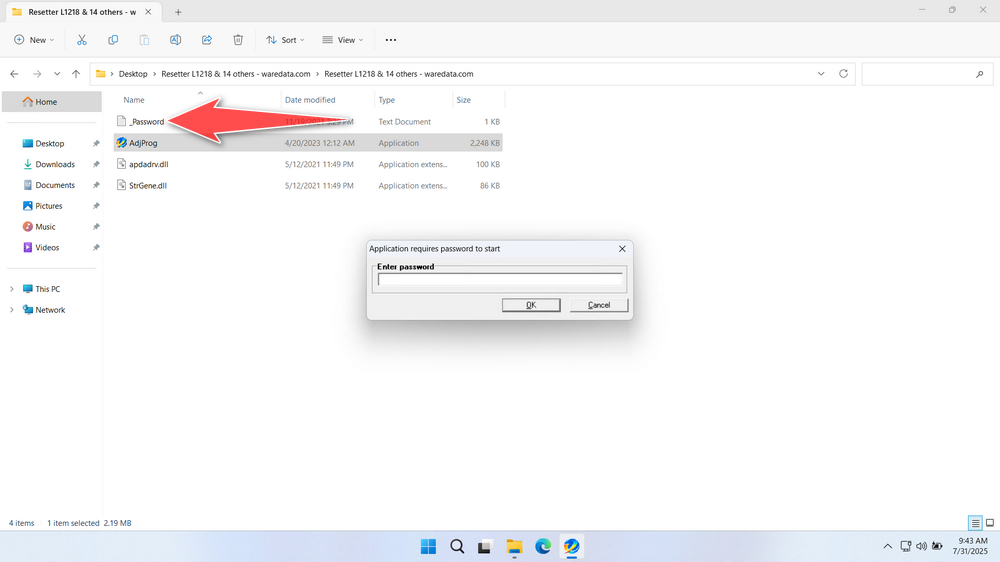1000x562 pixels.
Task: Click Desktop breadcrumb in address bar
Action: [x=133, y=74]
